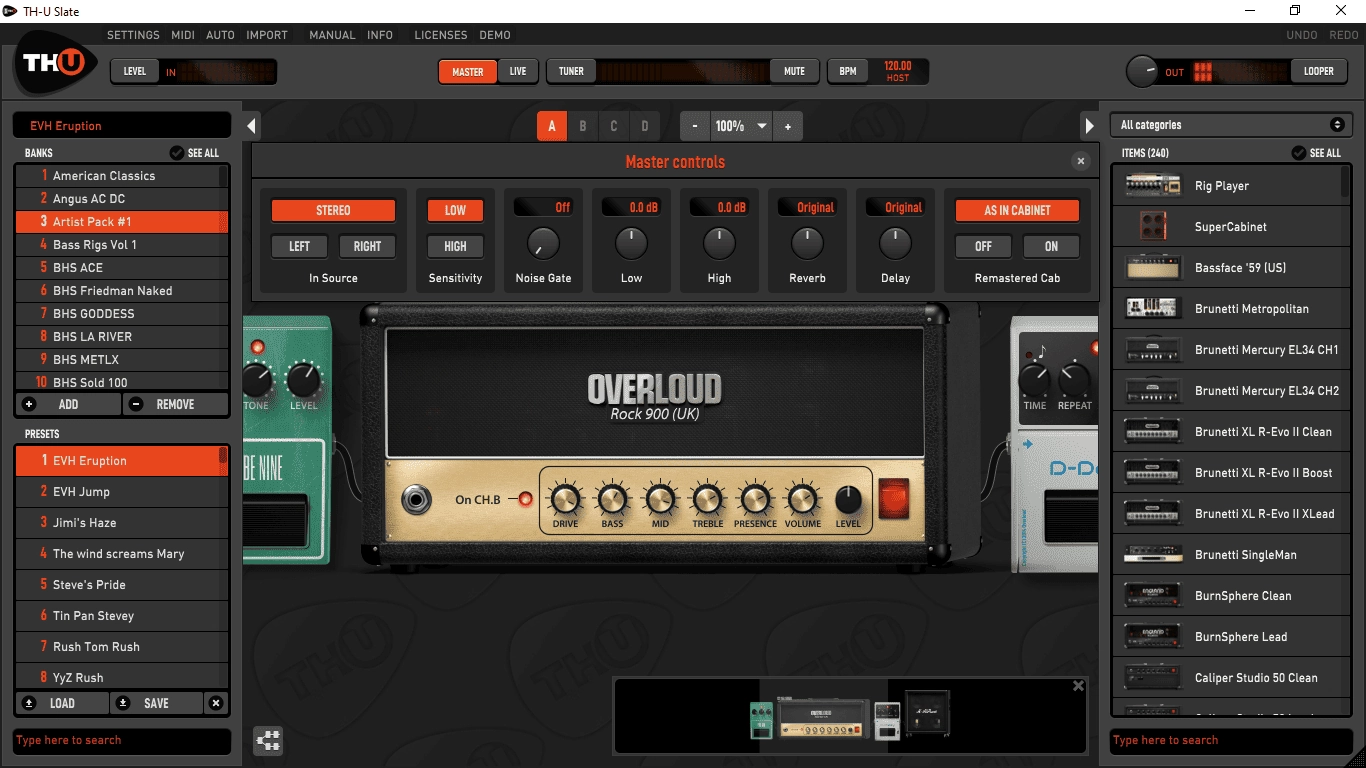Toggle the On CH.B channel LED
This screenshot has height=768, width=1366.
(x=526, y=499)
